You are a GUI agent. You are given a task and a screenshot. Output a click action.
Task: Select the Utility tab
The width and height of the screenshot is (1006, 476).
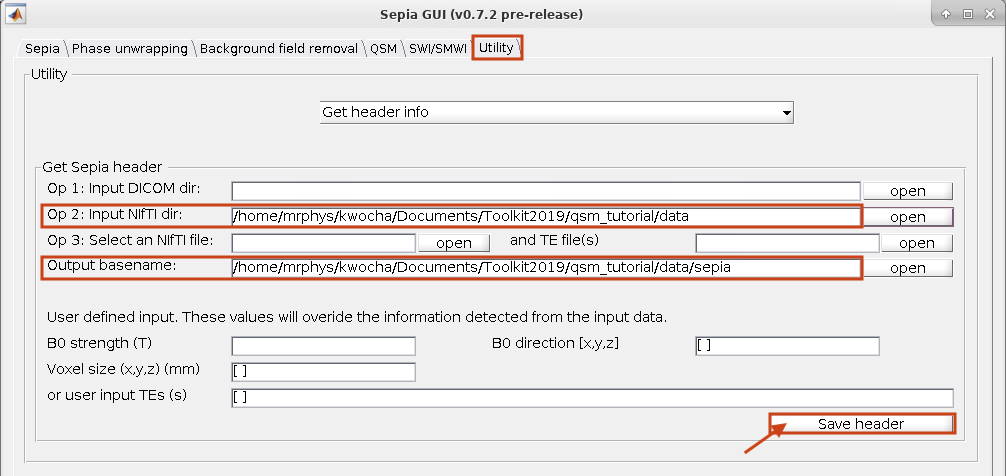497,48
